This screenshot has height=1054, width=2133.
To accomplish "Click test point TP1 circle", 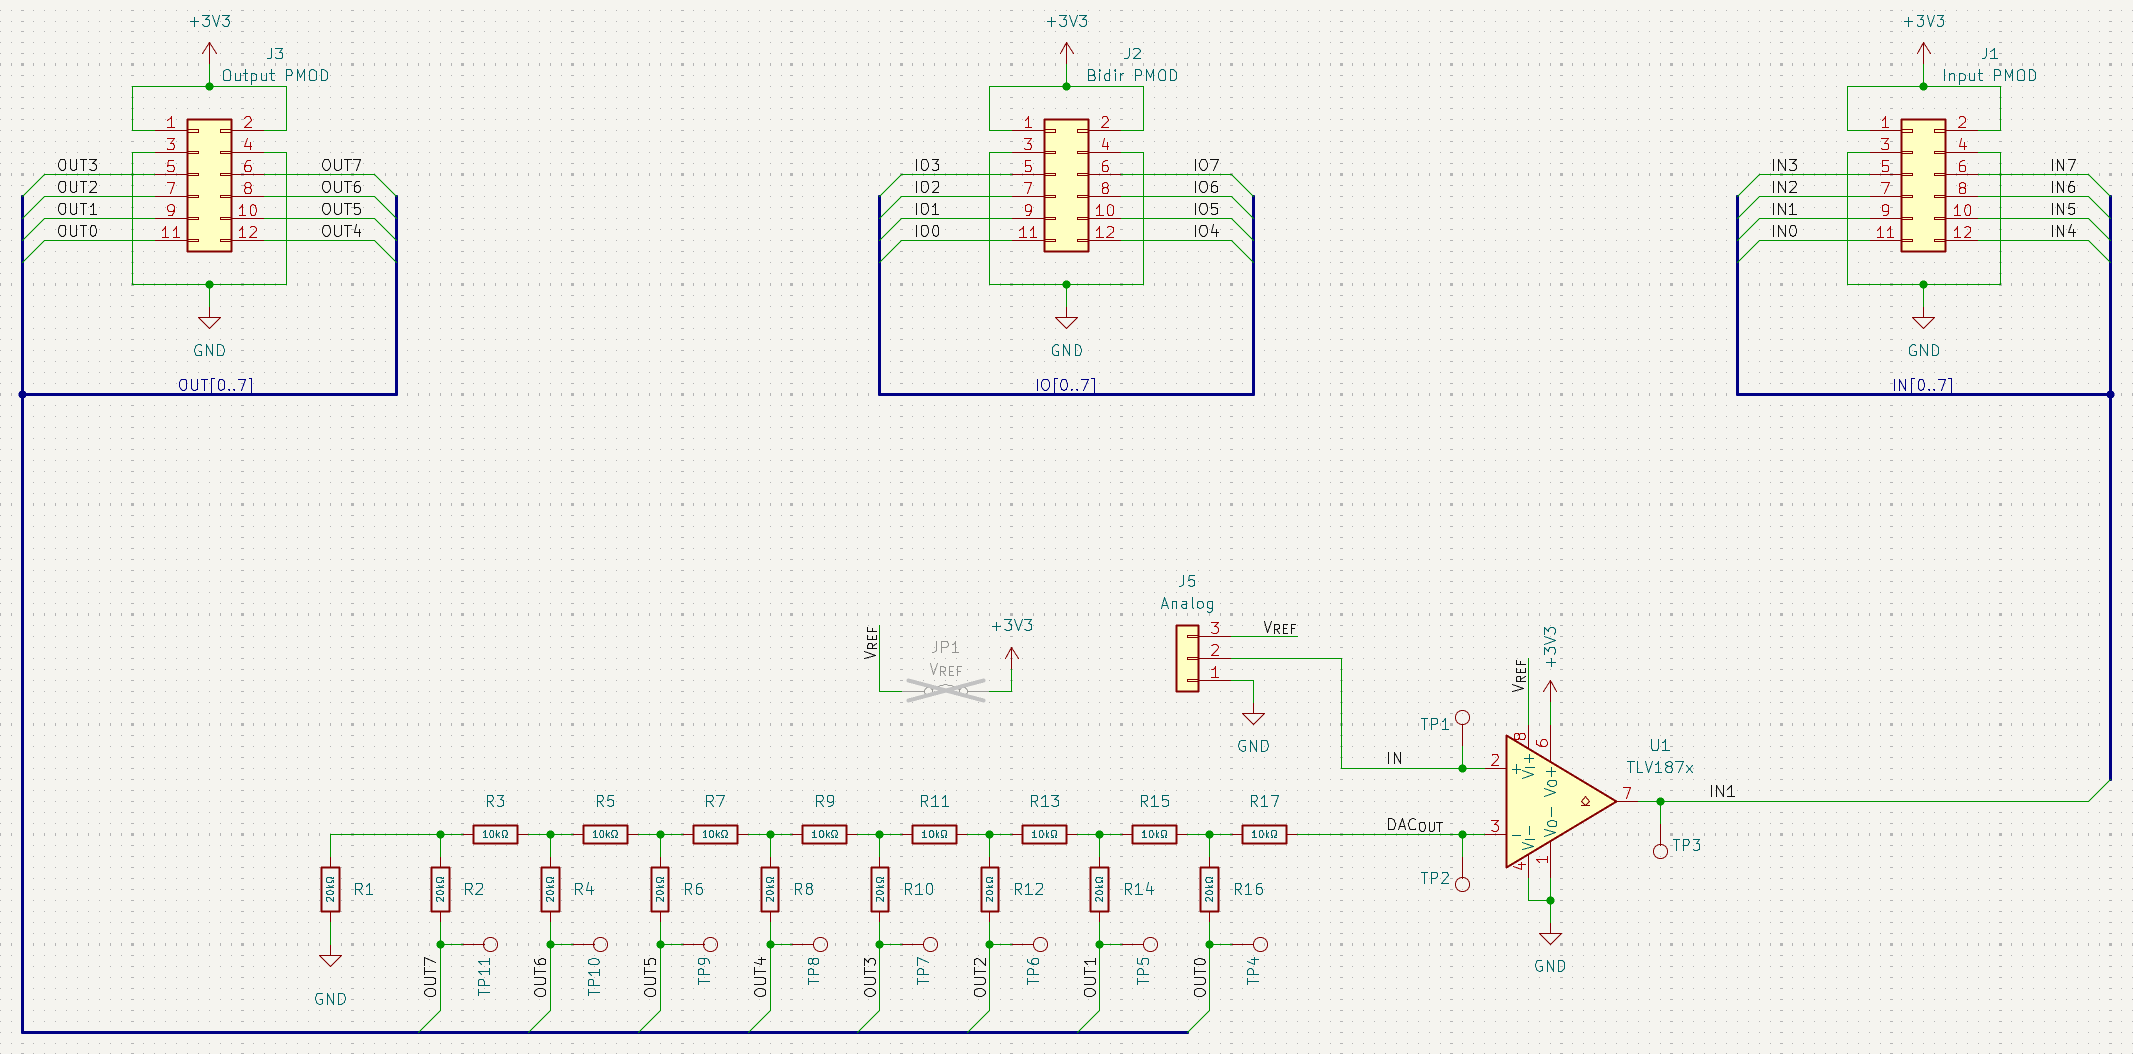I will point(1462,718).
